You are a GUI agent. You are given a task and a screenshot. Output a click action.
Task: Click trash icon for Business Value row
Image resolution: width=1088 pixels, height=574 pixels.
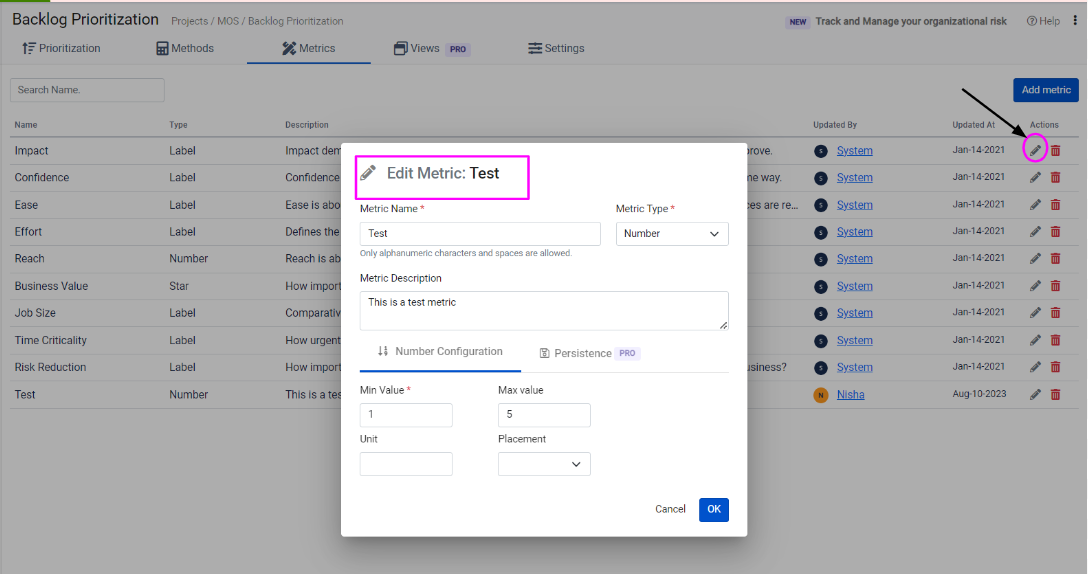[1055, 286]
